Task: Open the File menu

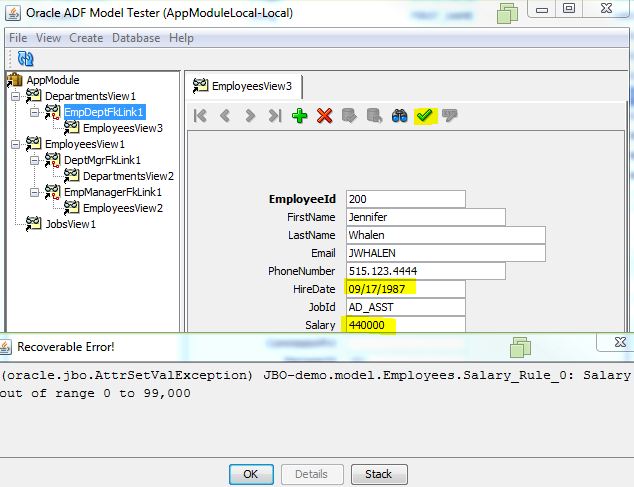Action: [18, 38]
